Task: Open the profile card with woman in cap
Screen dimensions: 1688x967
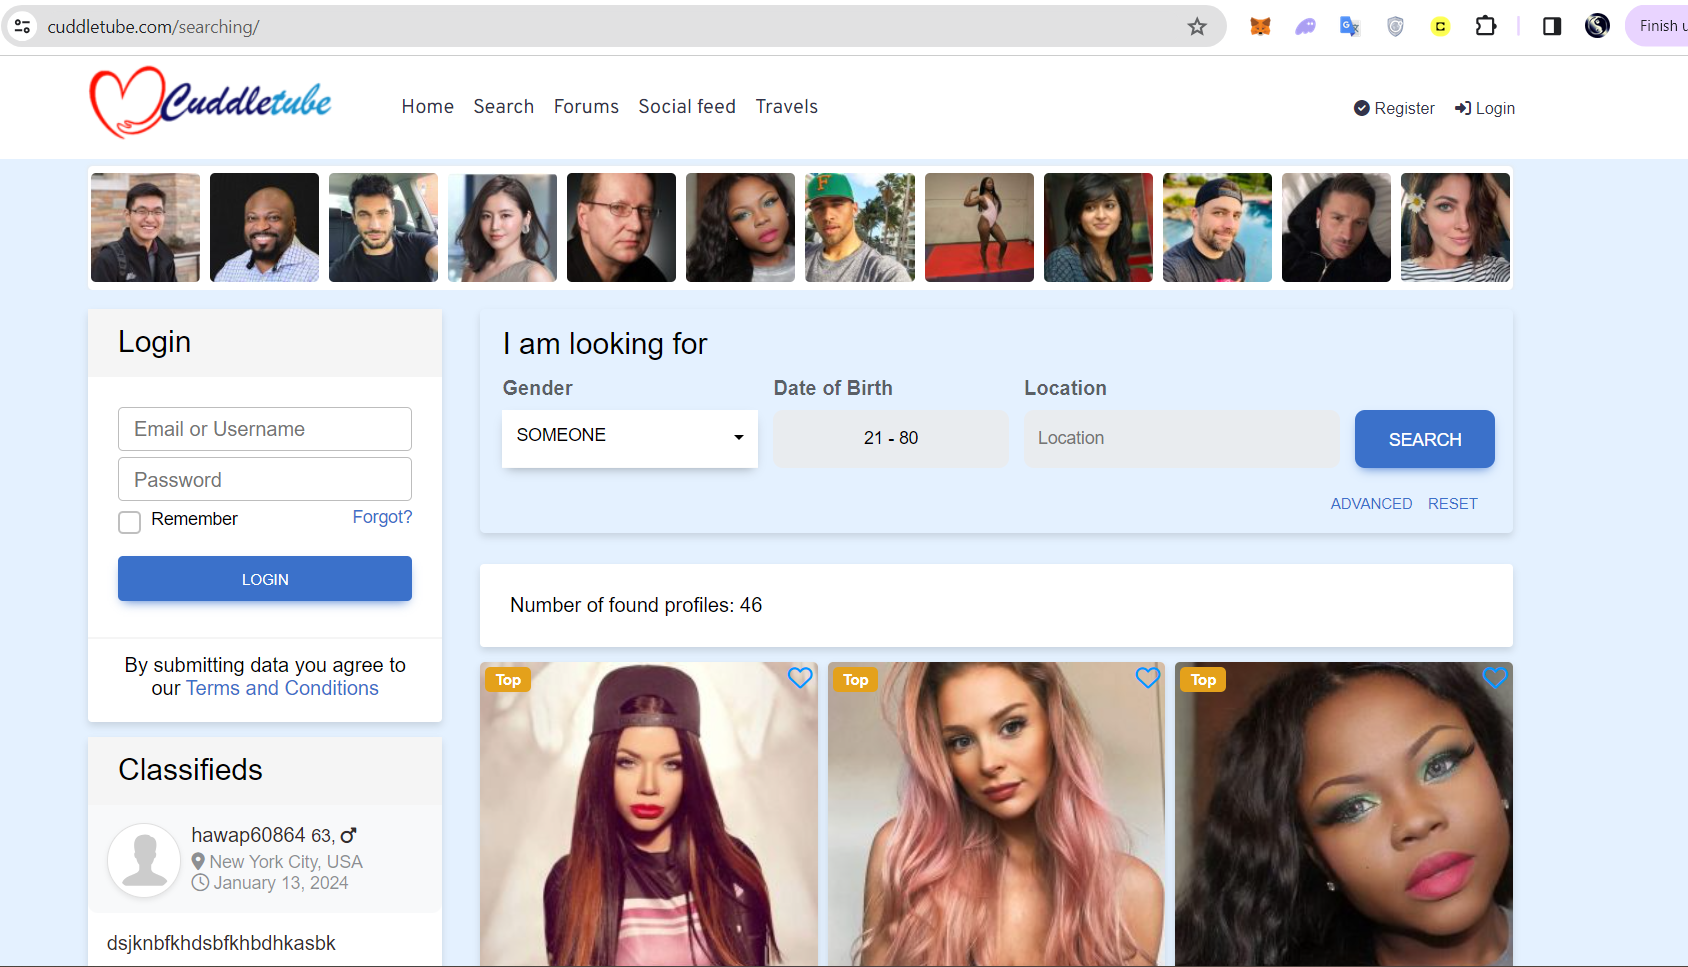Action: (x=649, y=814)
